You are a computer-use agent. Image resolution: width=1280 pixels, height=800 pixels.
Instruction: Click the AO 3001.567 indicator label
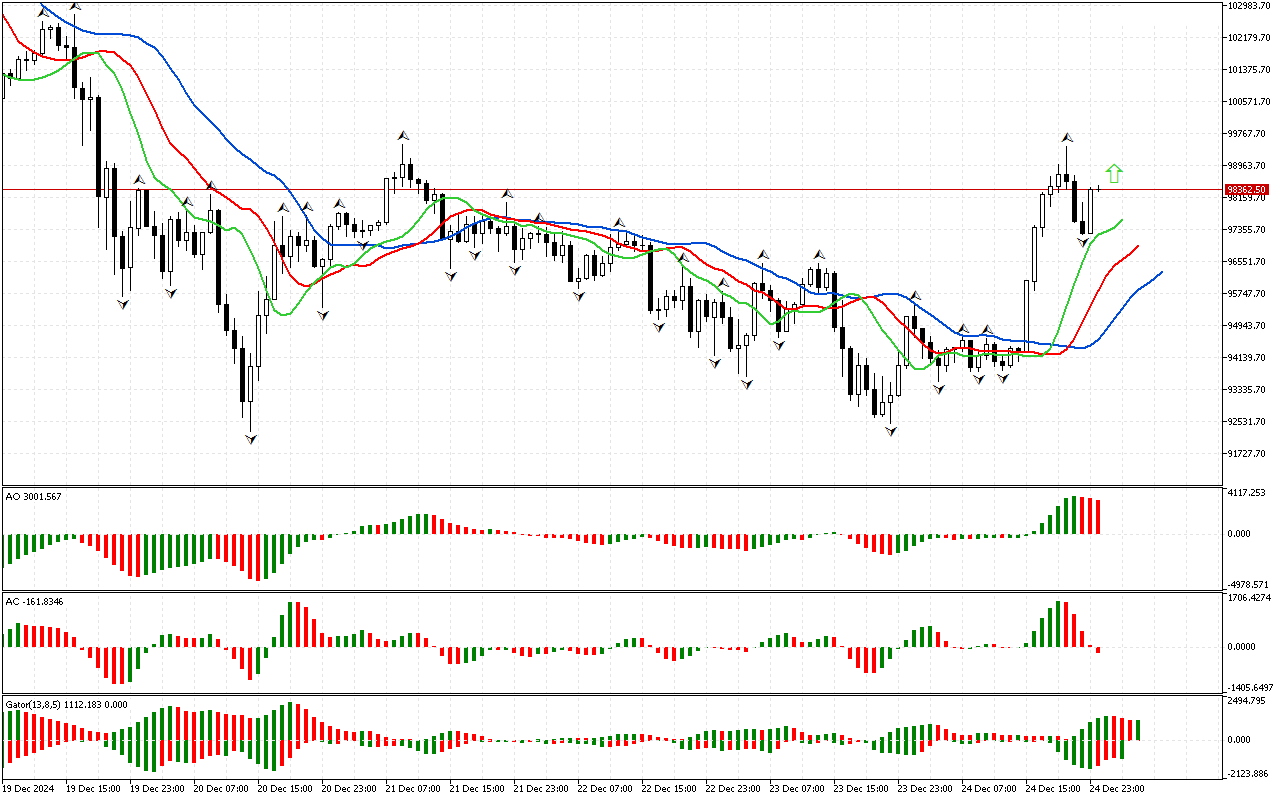click(34, 497)
